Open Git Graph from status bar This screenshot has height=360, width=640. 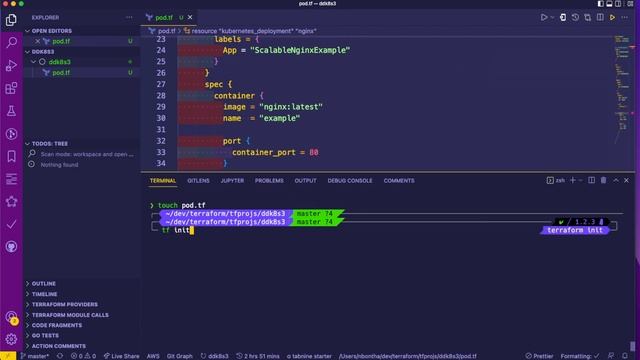[180, 356]
